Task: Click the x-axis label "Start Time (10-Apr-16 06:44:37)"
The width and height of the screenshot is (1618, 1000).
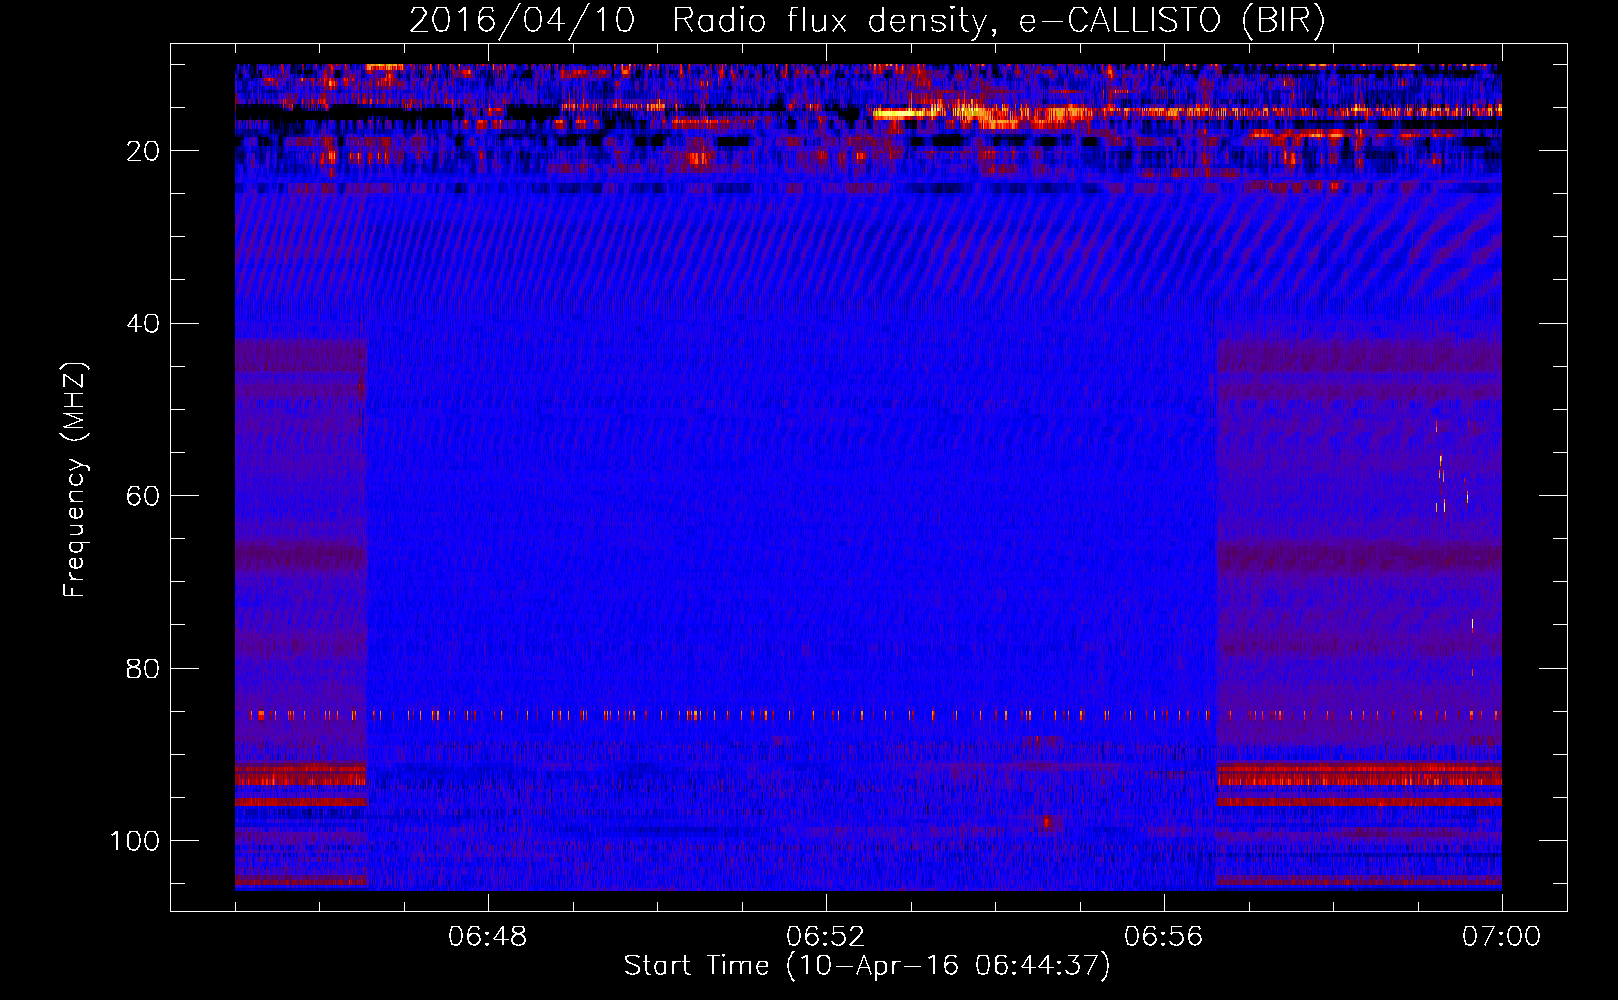Action: 867,966
